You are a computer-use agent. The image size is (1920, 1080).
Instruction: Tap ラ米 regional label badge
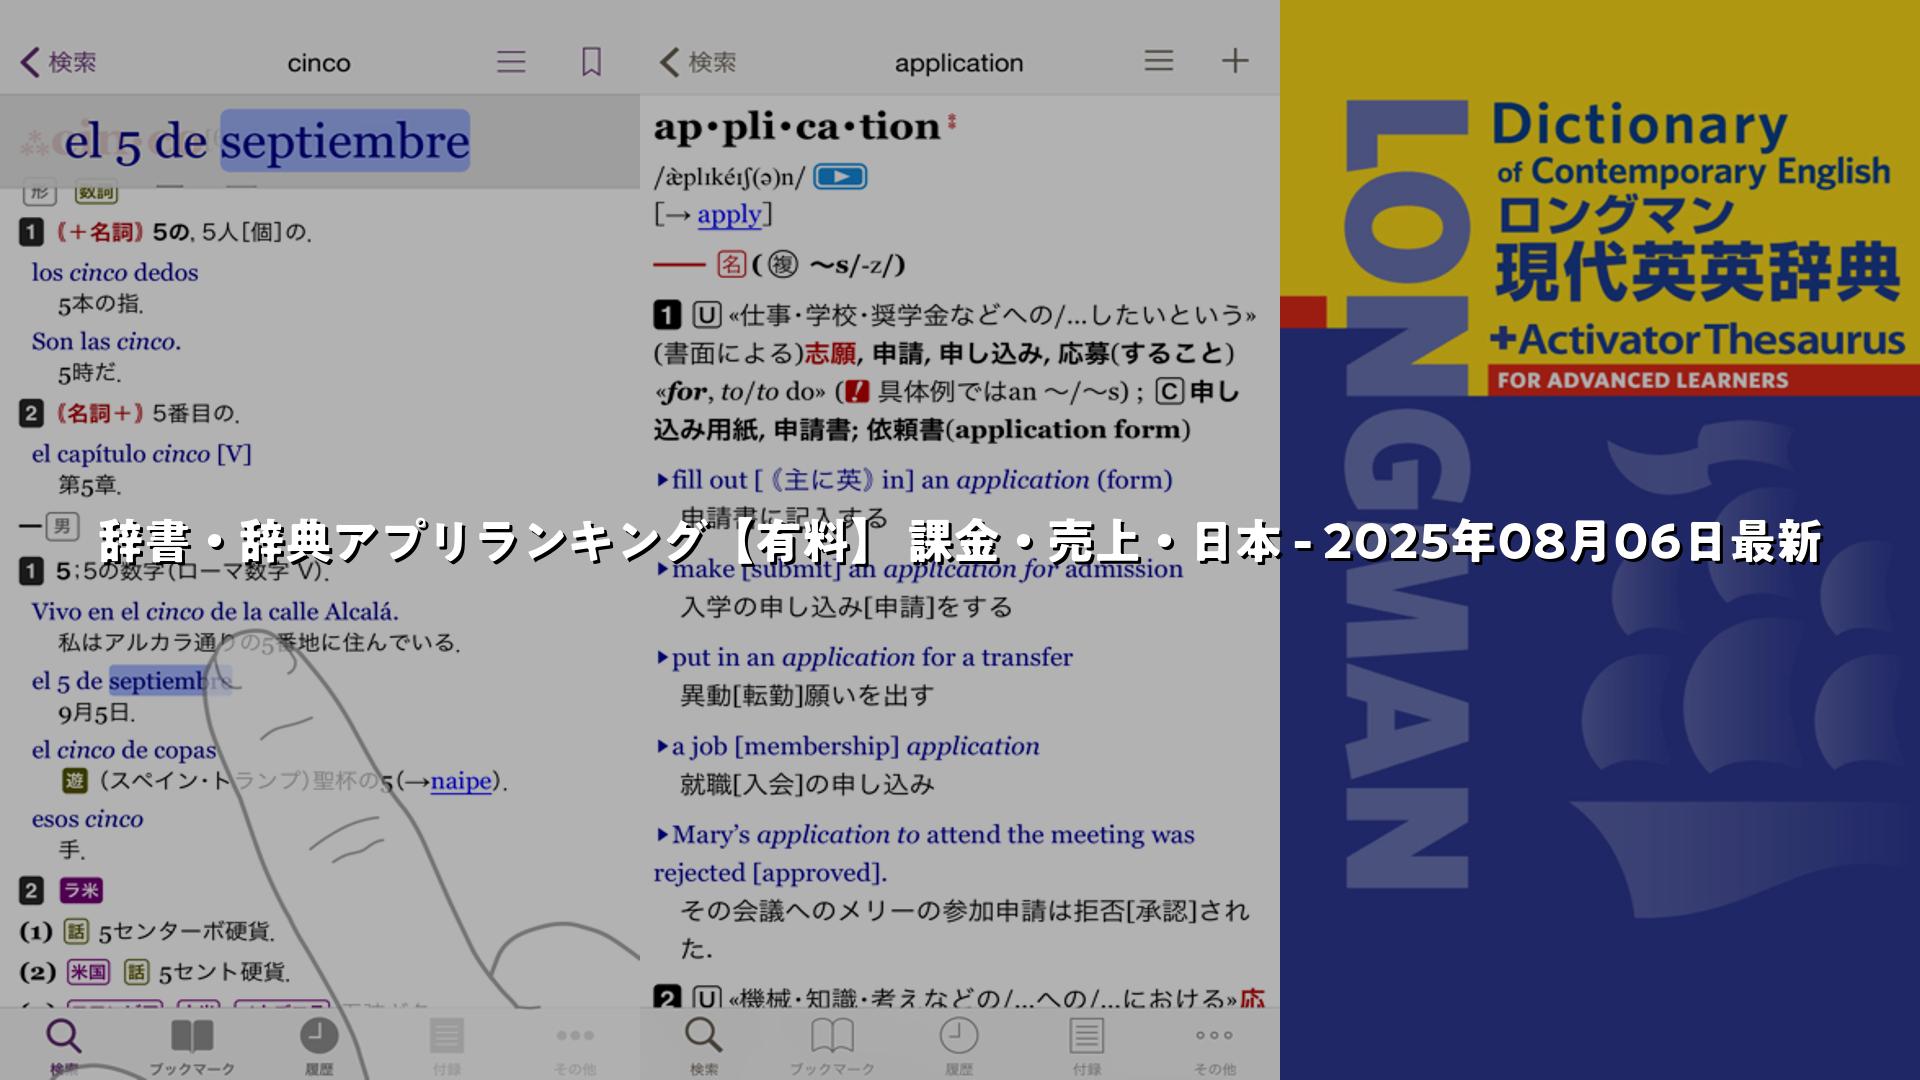coord(81,891)
